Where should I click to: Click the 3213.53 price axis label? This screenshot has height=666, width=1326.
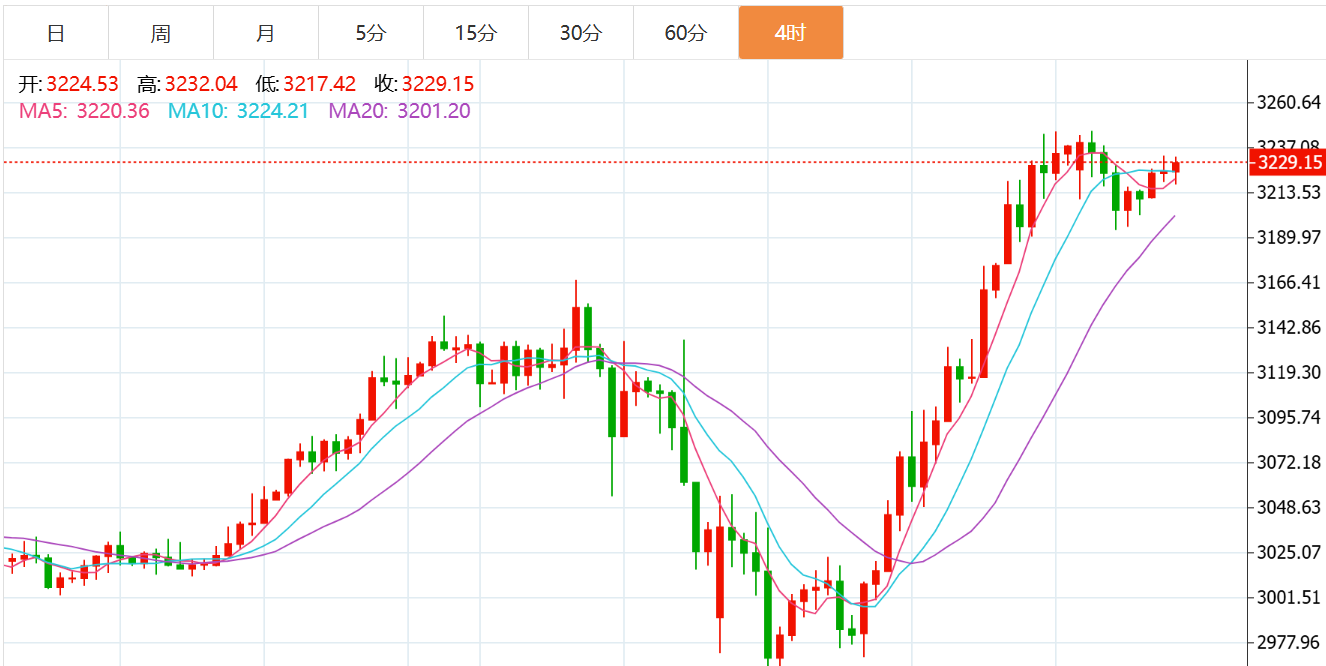pos(1291,193)
